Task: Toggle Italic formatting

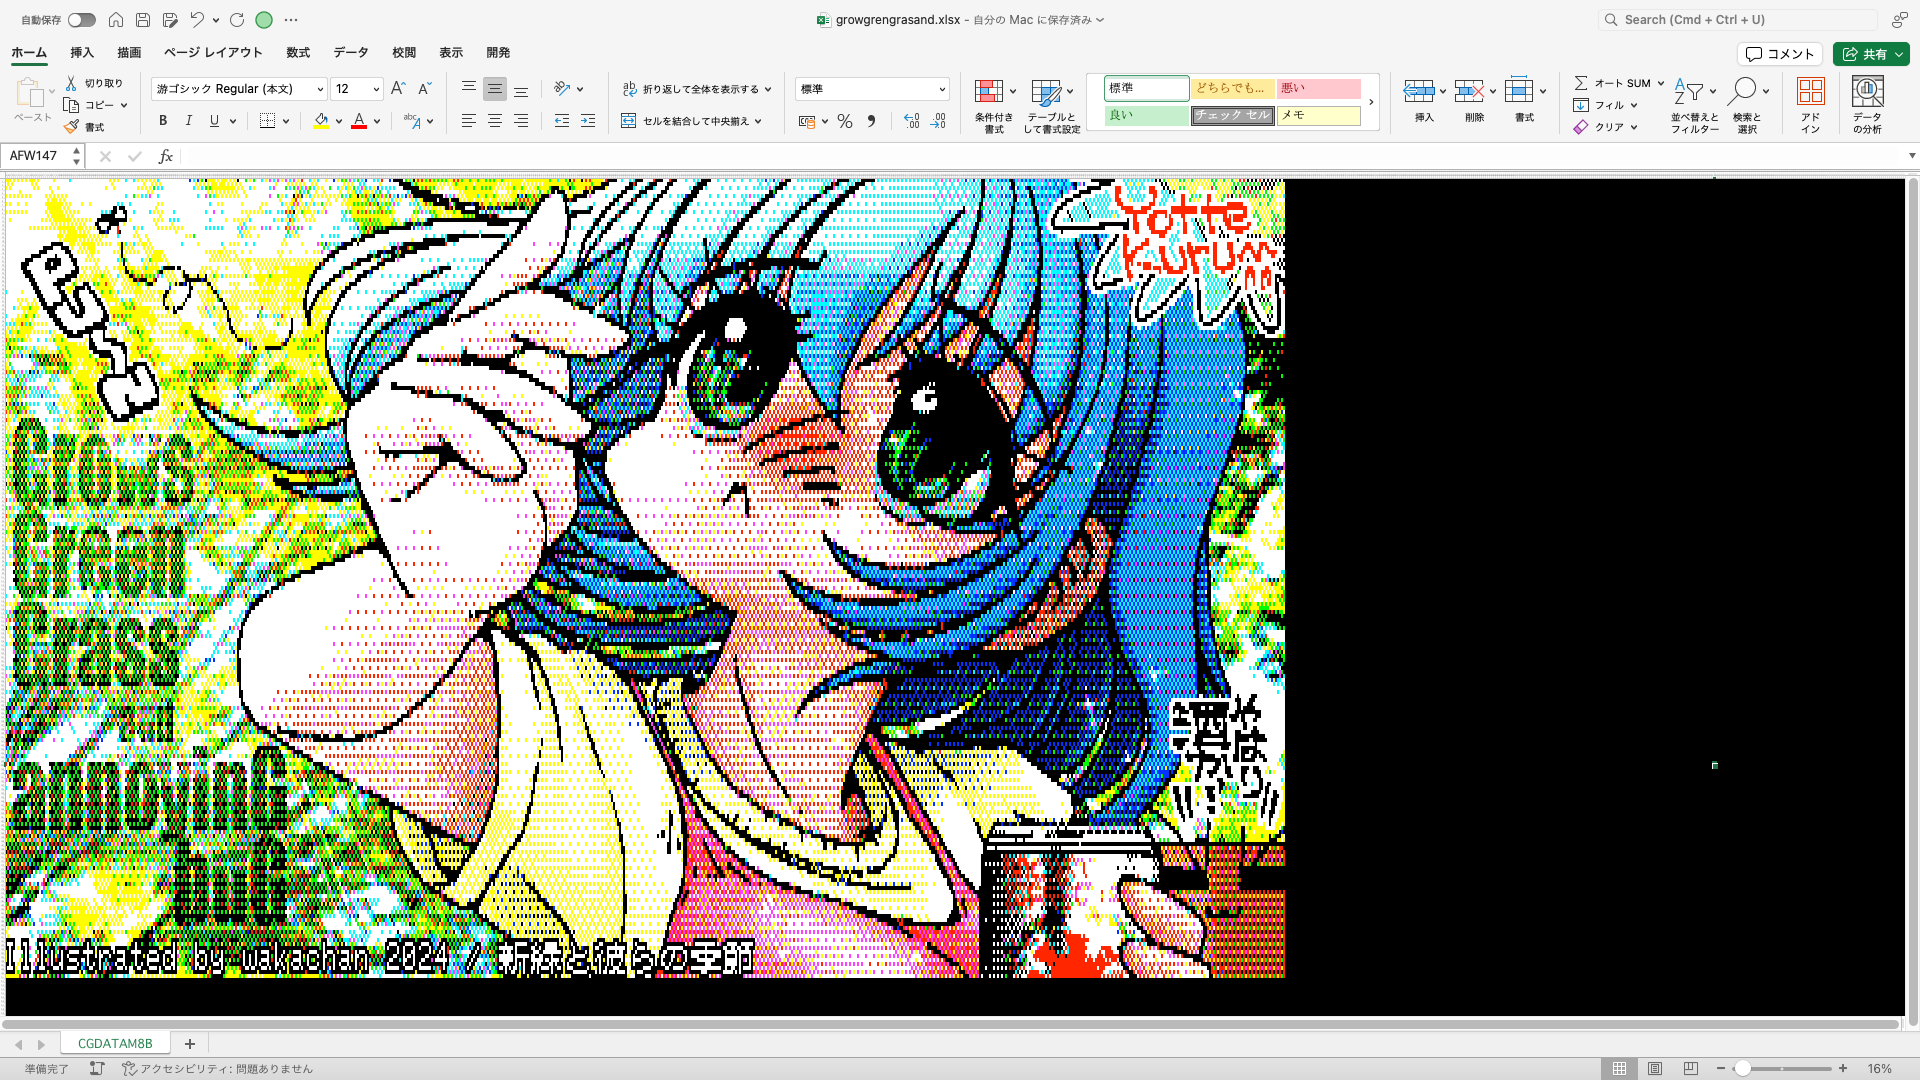Action: [188, 121]
